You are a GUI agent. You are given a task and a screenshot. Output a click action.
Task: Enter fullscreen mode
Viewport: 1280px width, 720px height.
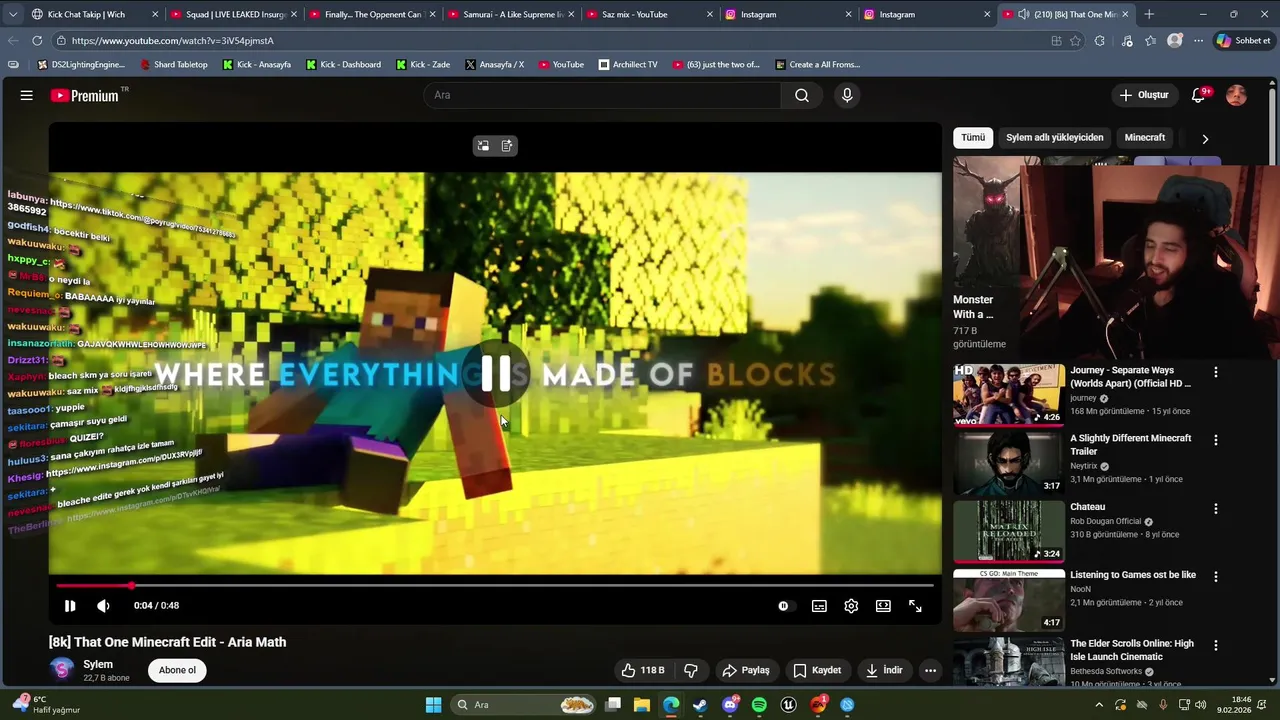click(915, 606)
